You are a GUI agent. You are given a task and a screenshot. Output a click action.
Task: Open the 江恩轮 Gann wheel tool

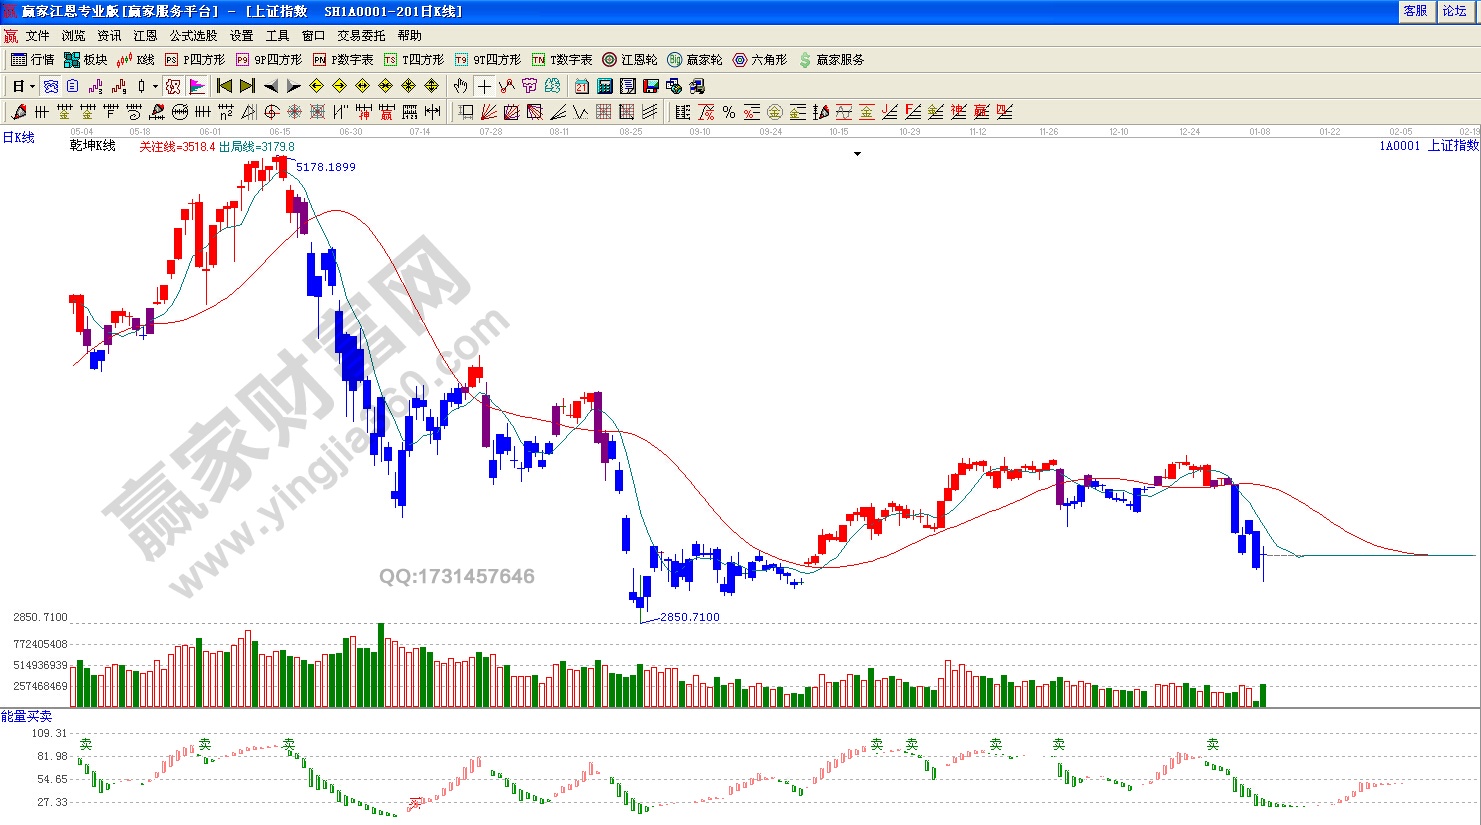(629, 60)
